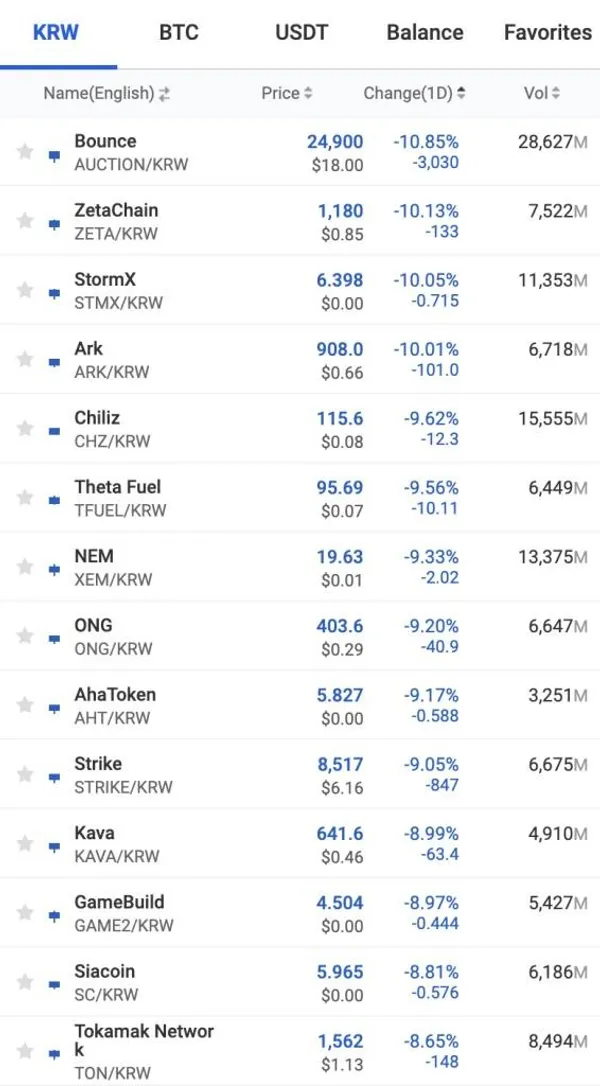Select the GameBuild price 4.504

click(340, 902)
